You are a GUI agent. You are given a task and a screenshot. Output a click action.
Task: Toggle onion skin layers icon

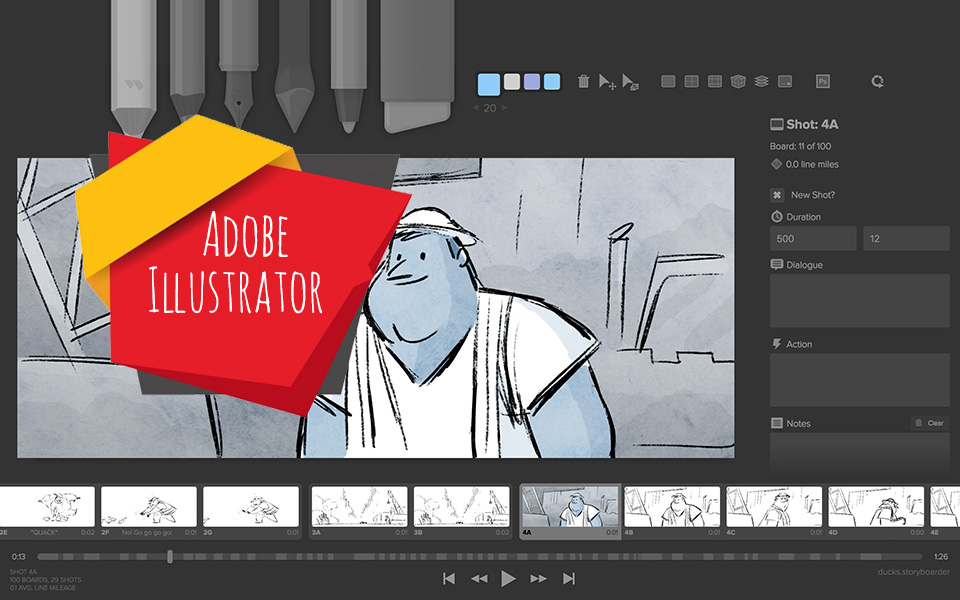click(762, 81)
